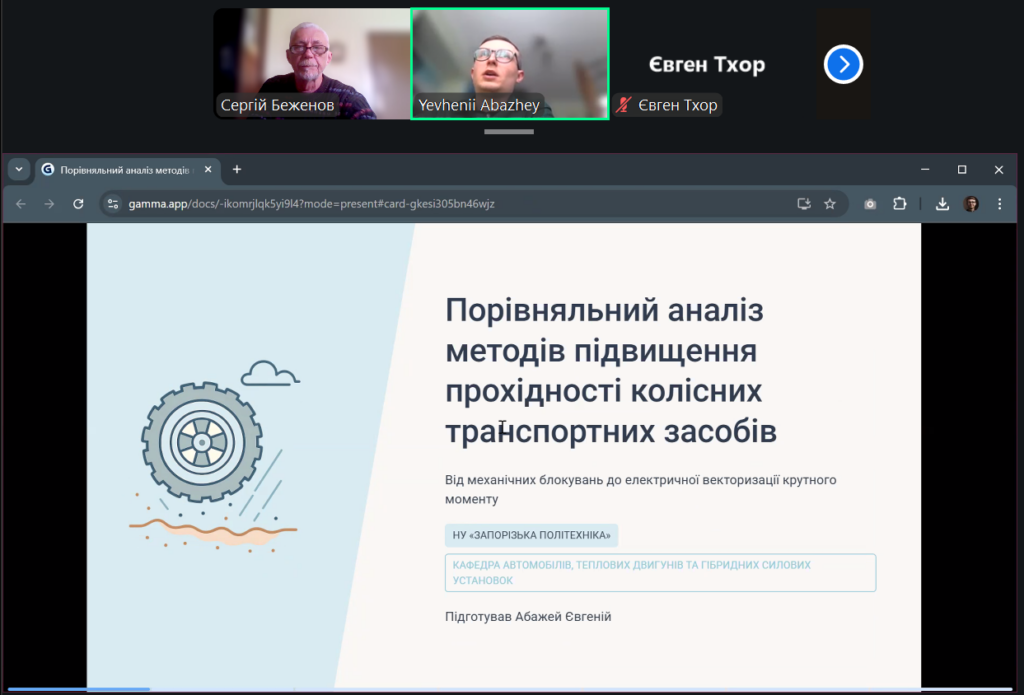Expand the tab search dropdown arrow
The width and height of the screenshot is (1024, 695).
pos(18,169)
